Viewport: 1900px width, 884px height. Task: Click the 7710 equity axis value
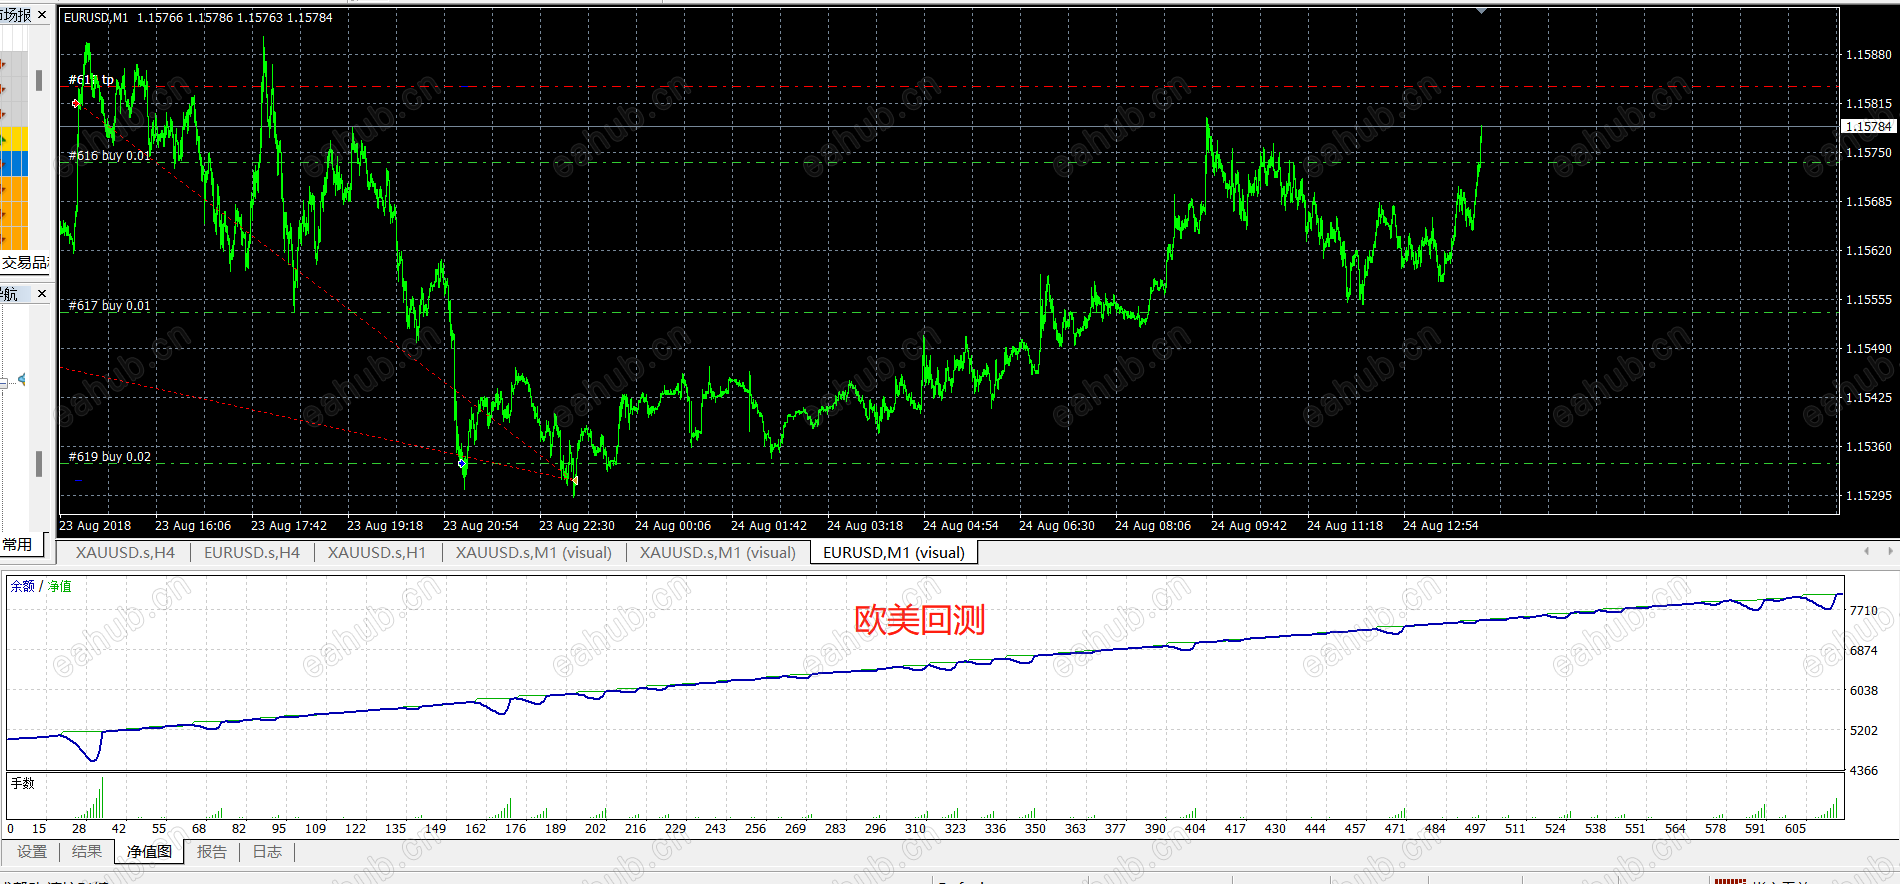click(1864, 611)
